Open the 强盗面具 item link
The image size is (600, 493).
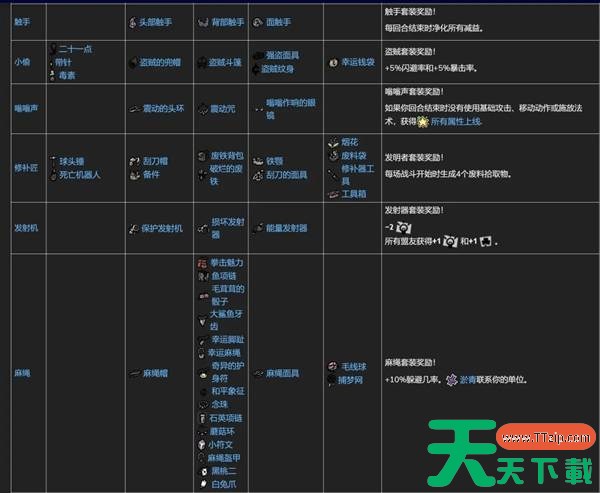coord(282,56)
